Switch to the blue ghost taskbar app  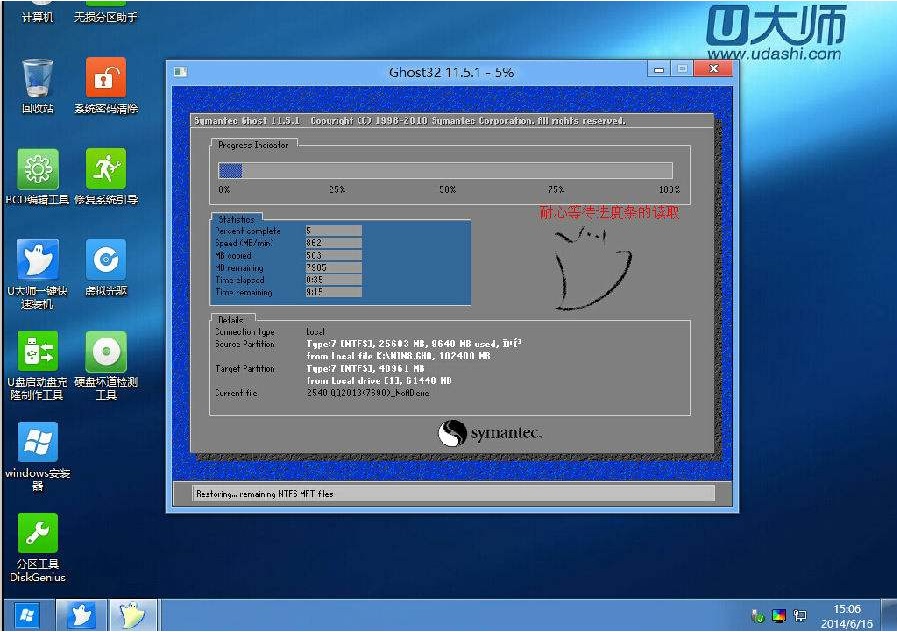tap(81, 615)
